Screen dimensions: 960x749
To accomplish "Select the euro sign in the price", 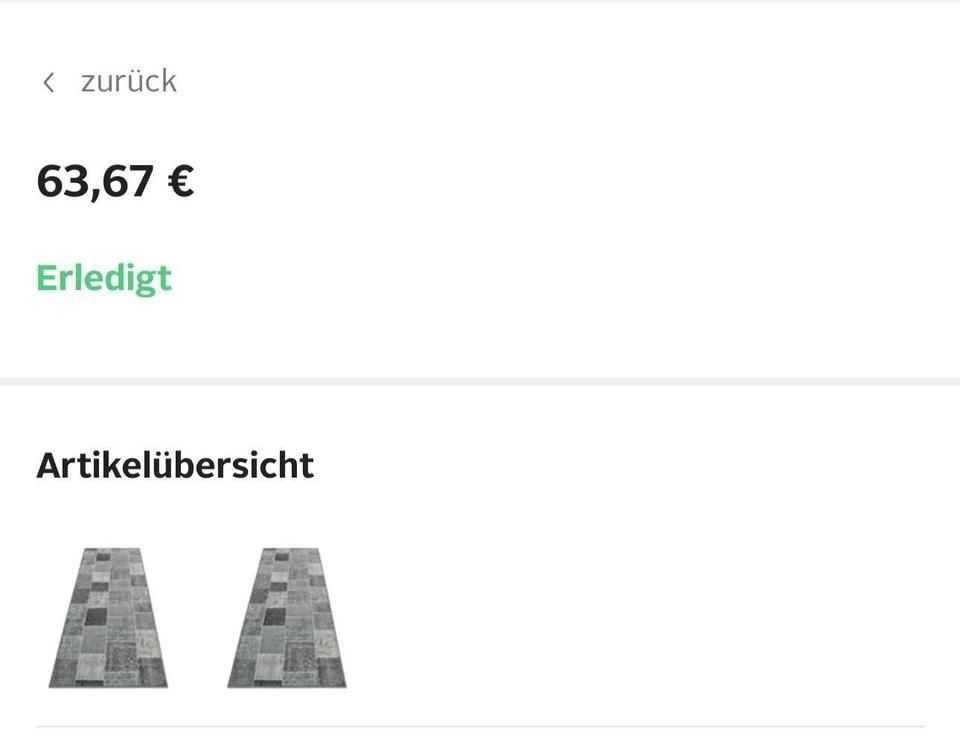I will tap(180, 182).
